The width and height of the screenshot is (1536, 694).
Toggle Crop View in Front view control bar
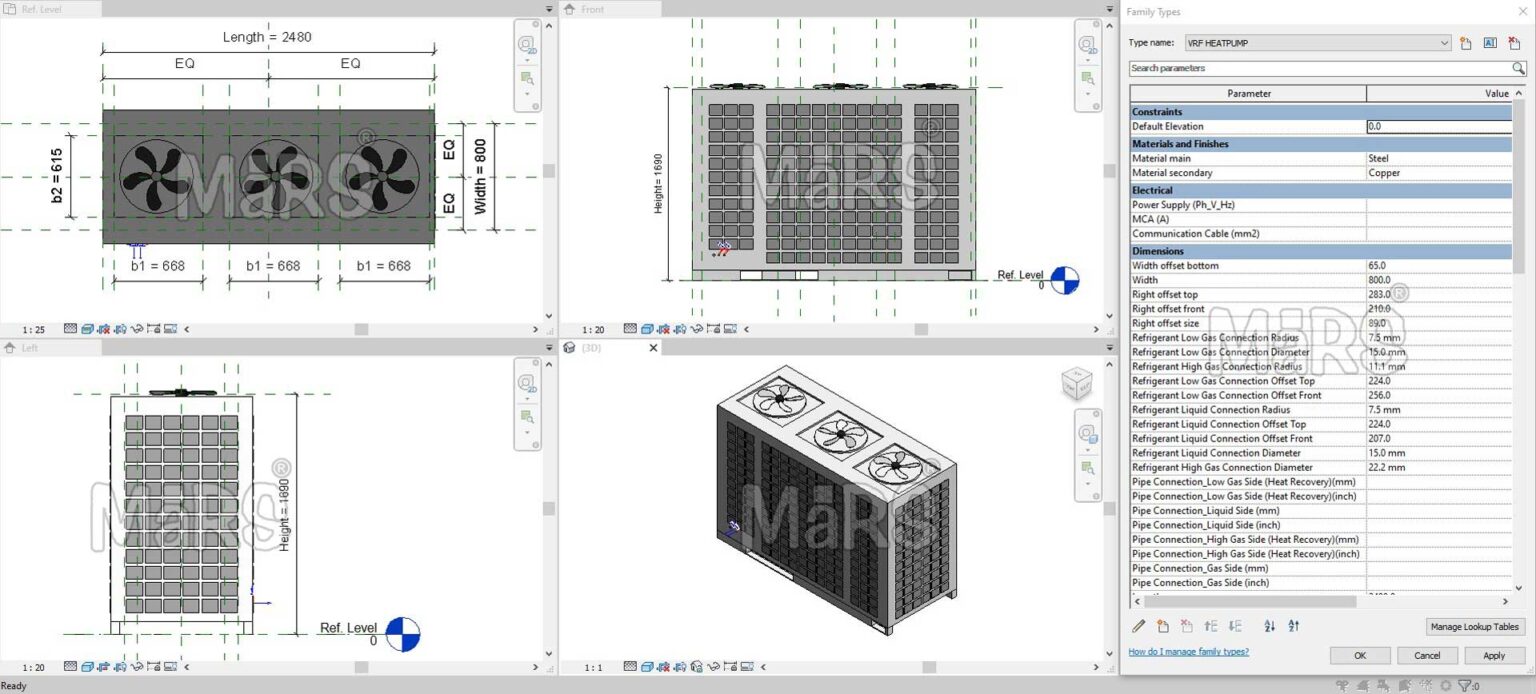(x=663, y=328)
